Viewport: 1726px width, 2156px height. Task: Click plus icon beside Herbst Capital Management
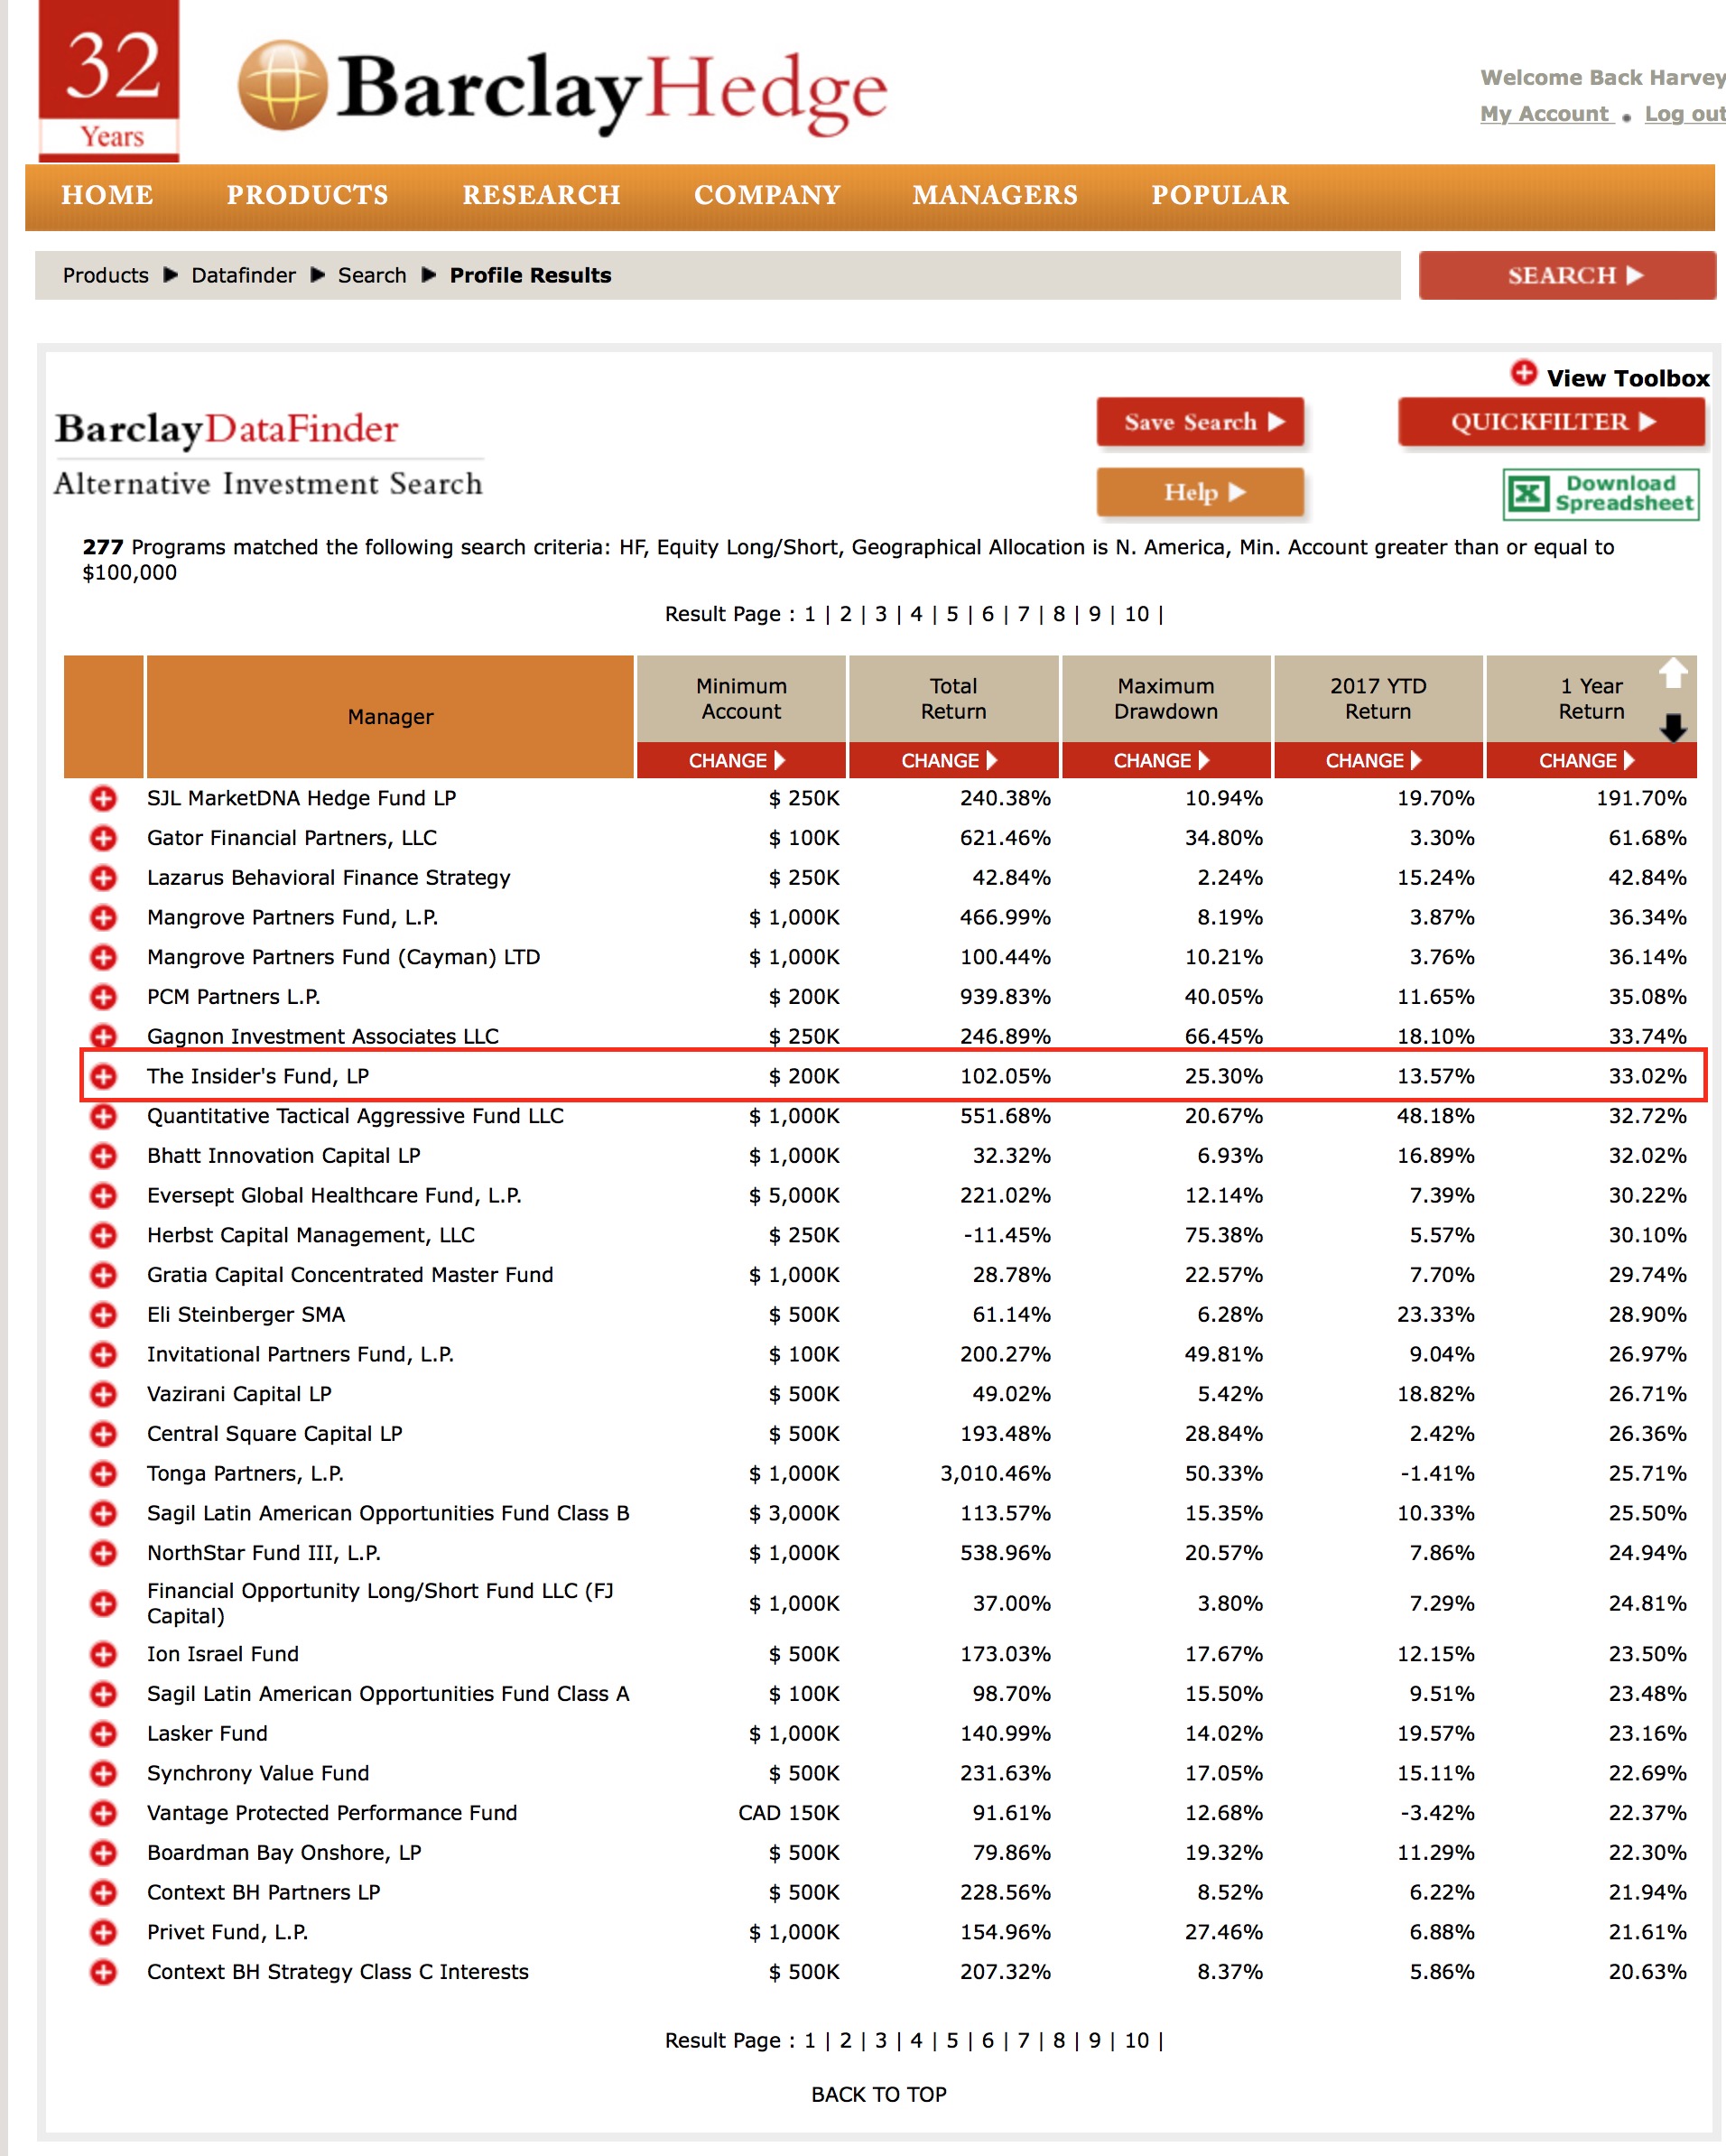pos(103,1235)
